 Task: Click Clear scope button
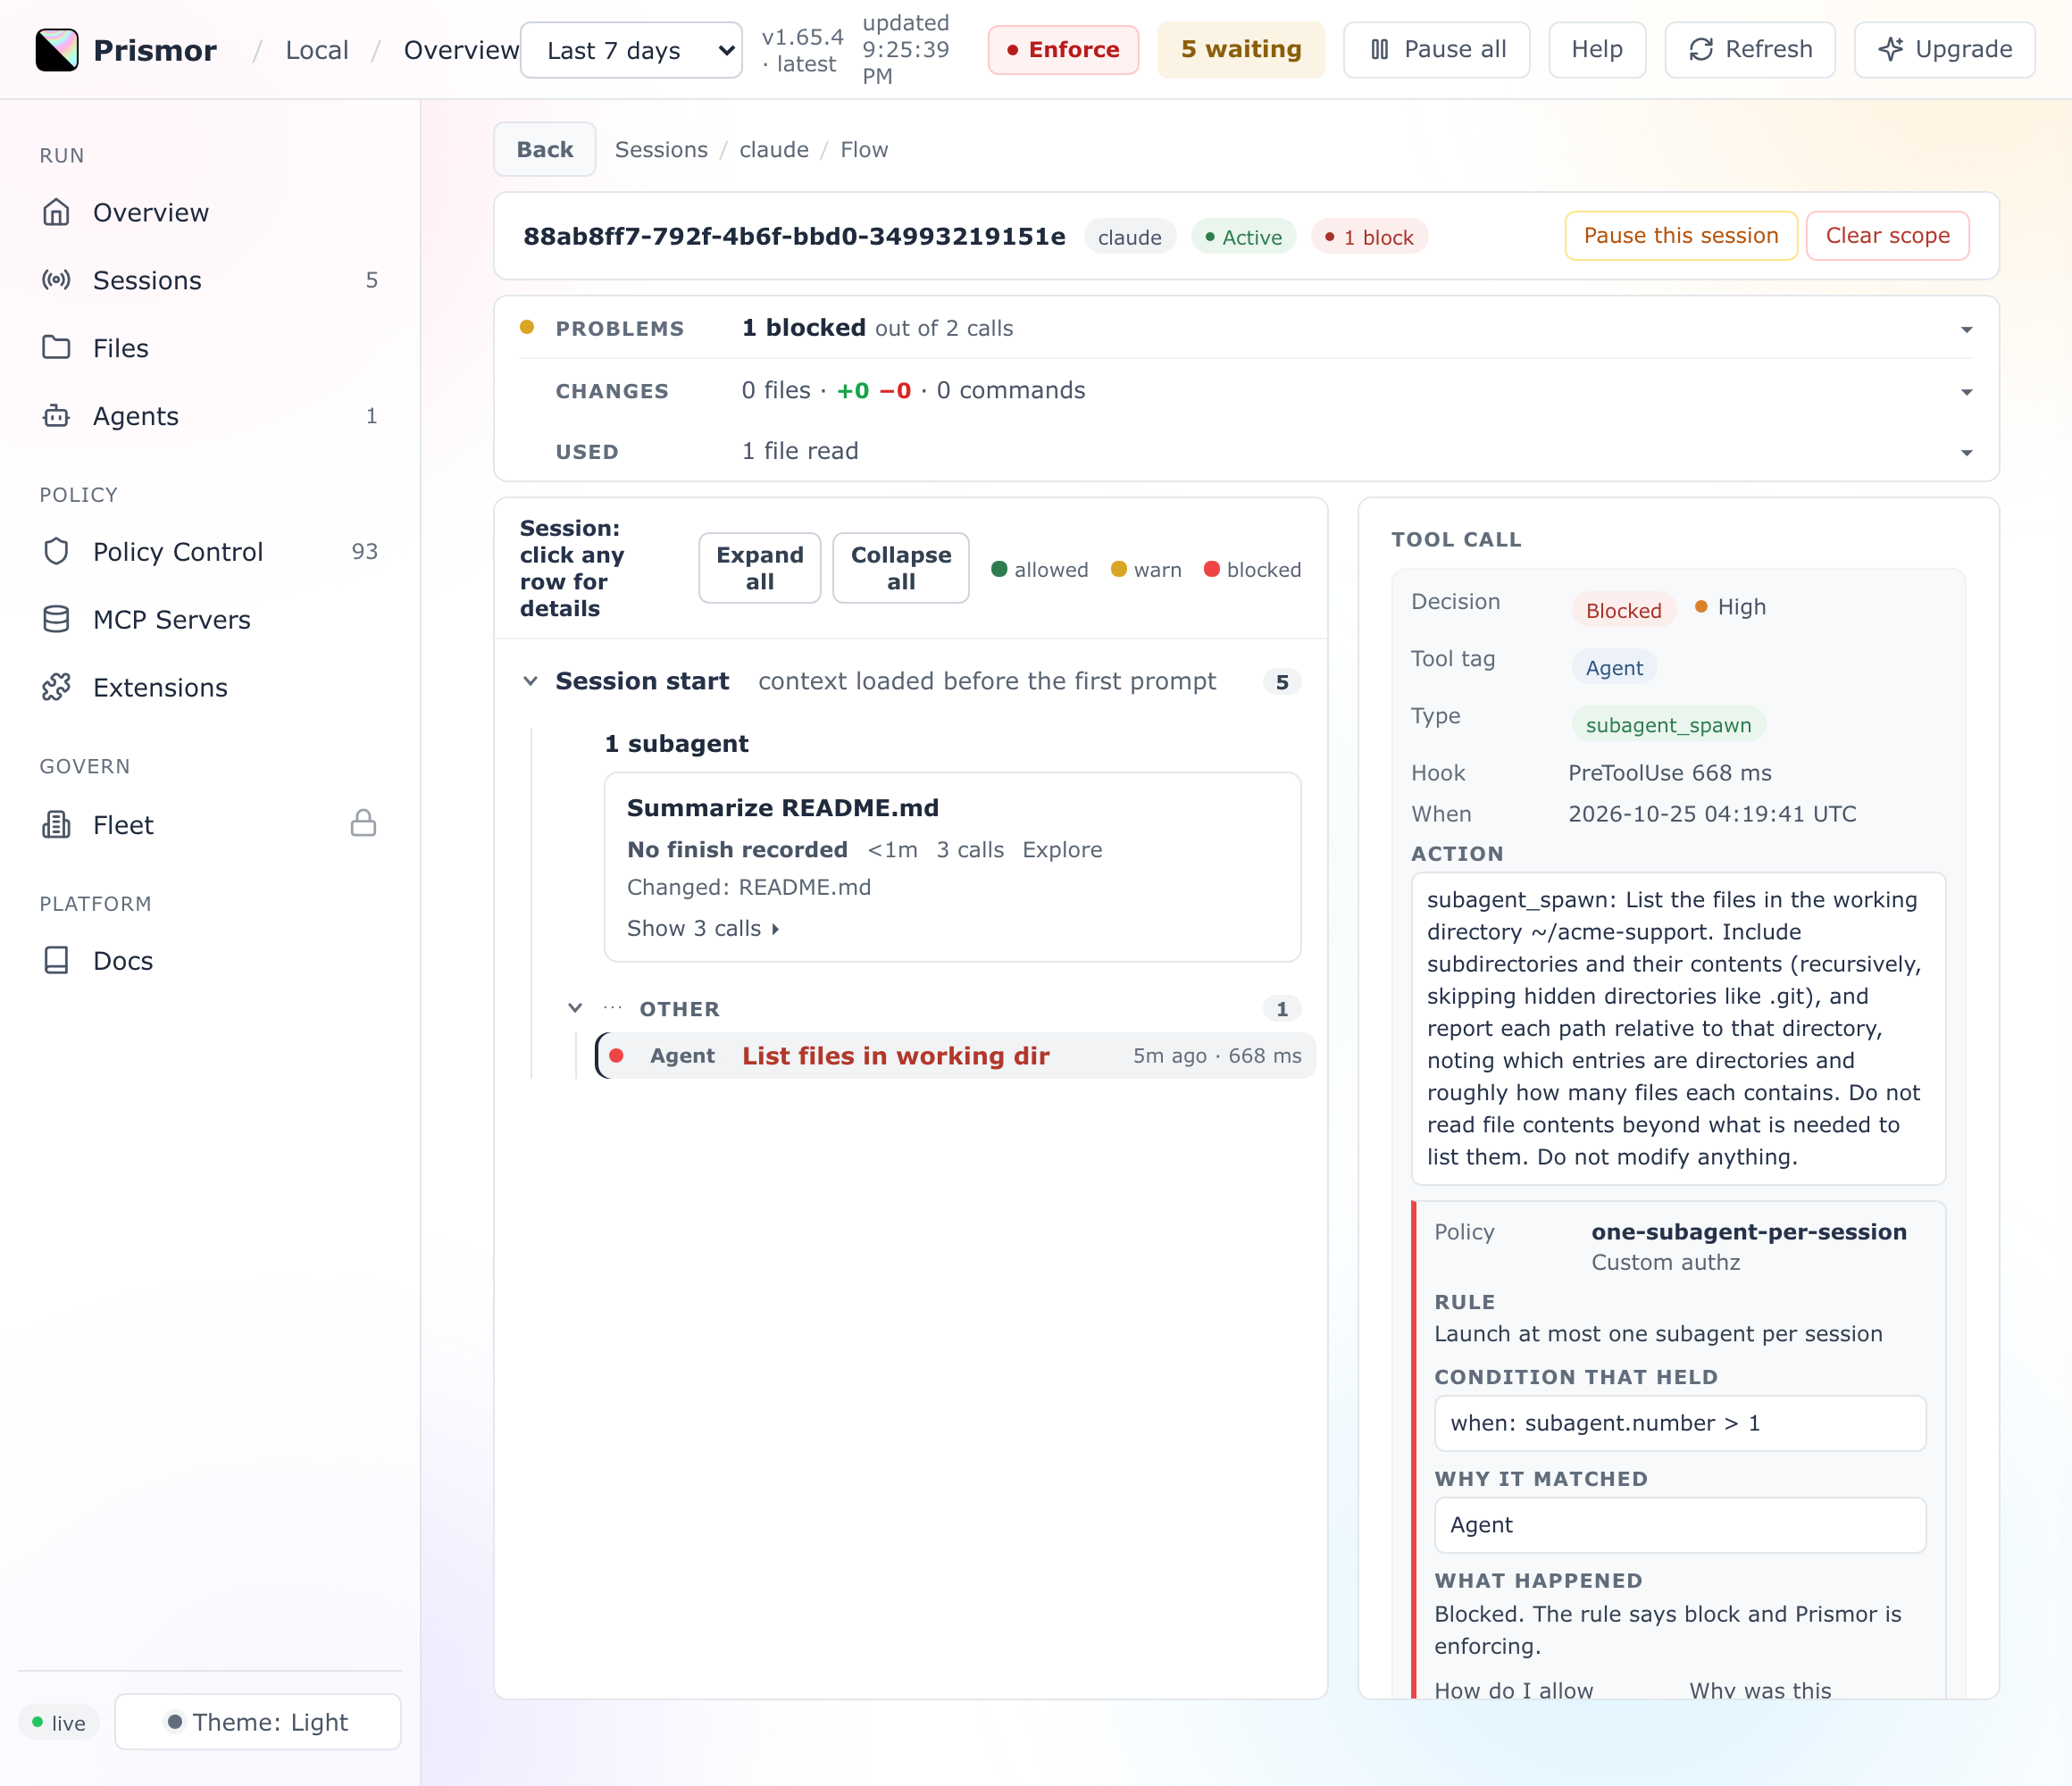[x=1887, y=236]
